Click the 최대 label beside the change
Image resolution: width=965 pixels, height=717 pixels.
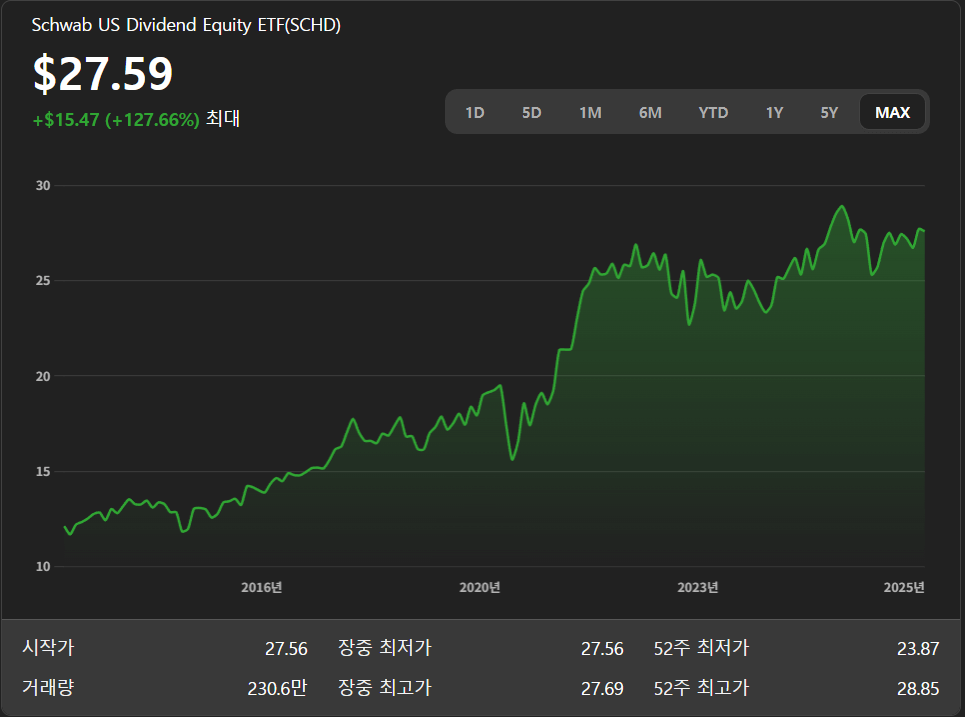point(223,119)
